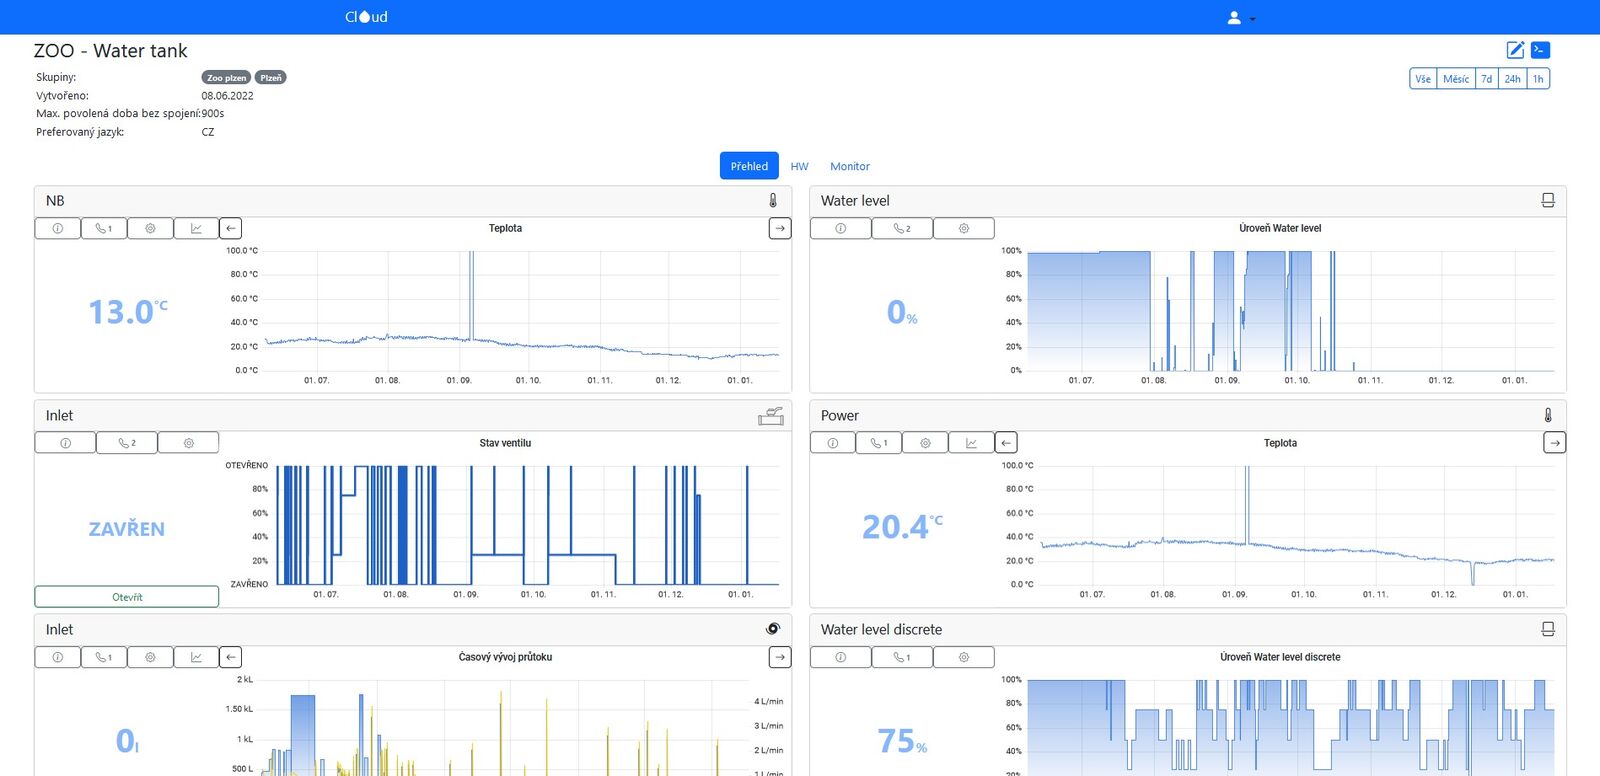Switch the time range to Měsíc
The image size is (1600, 776).
[x=1456, y=79]
